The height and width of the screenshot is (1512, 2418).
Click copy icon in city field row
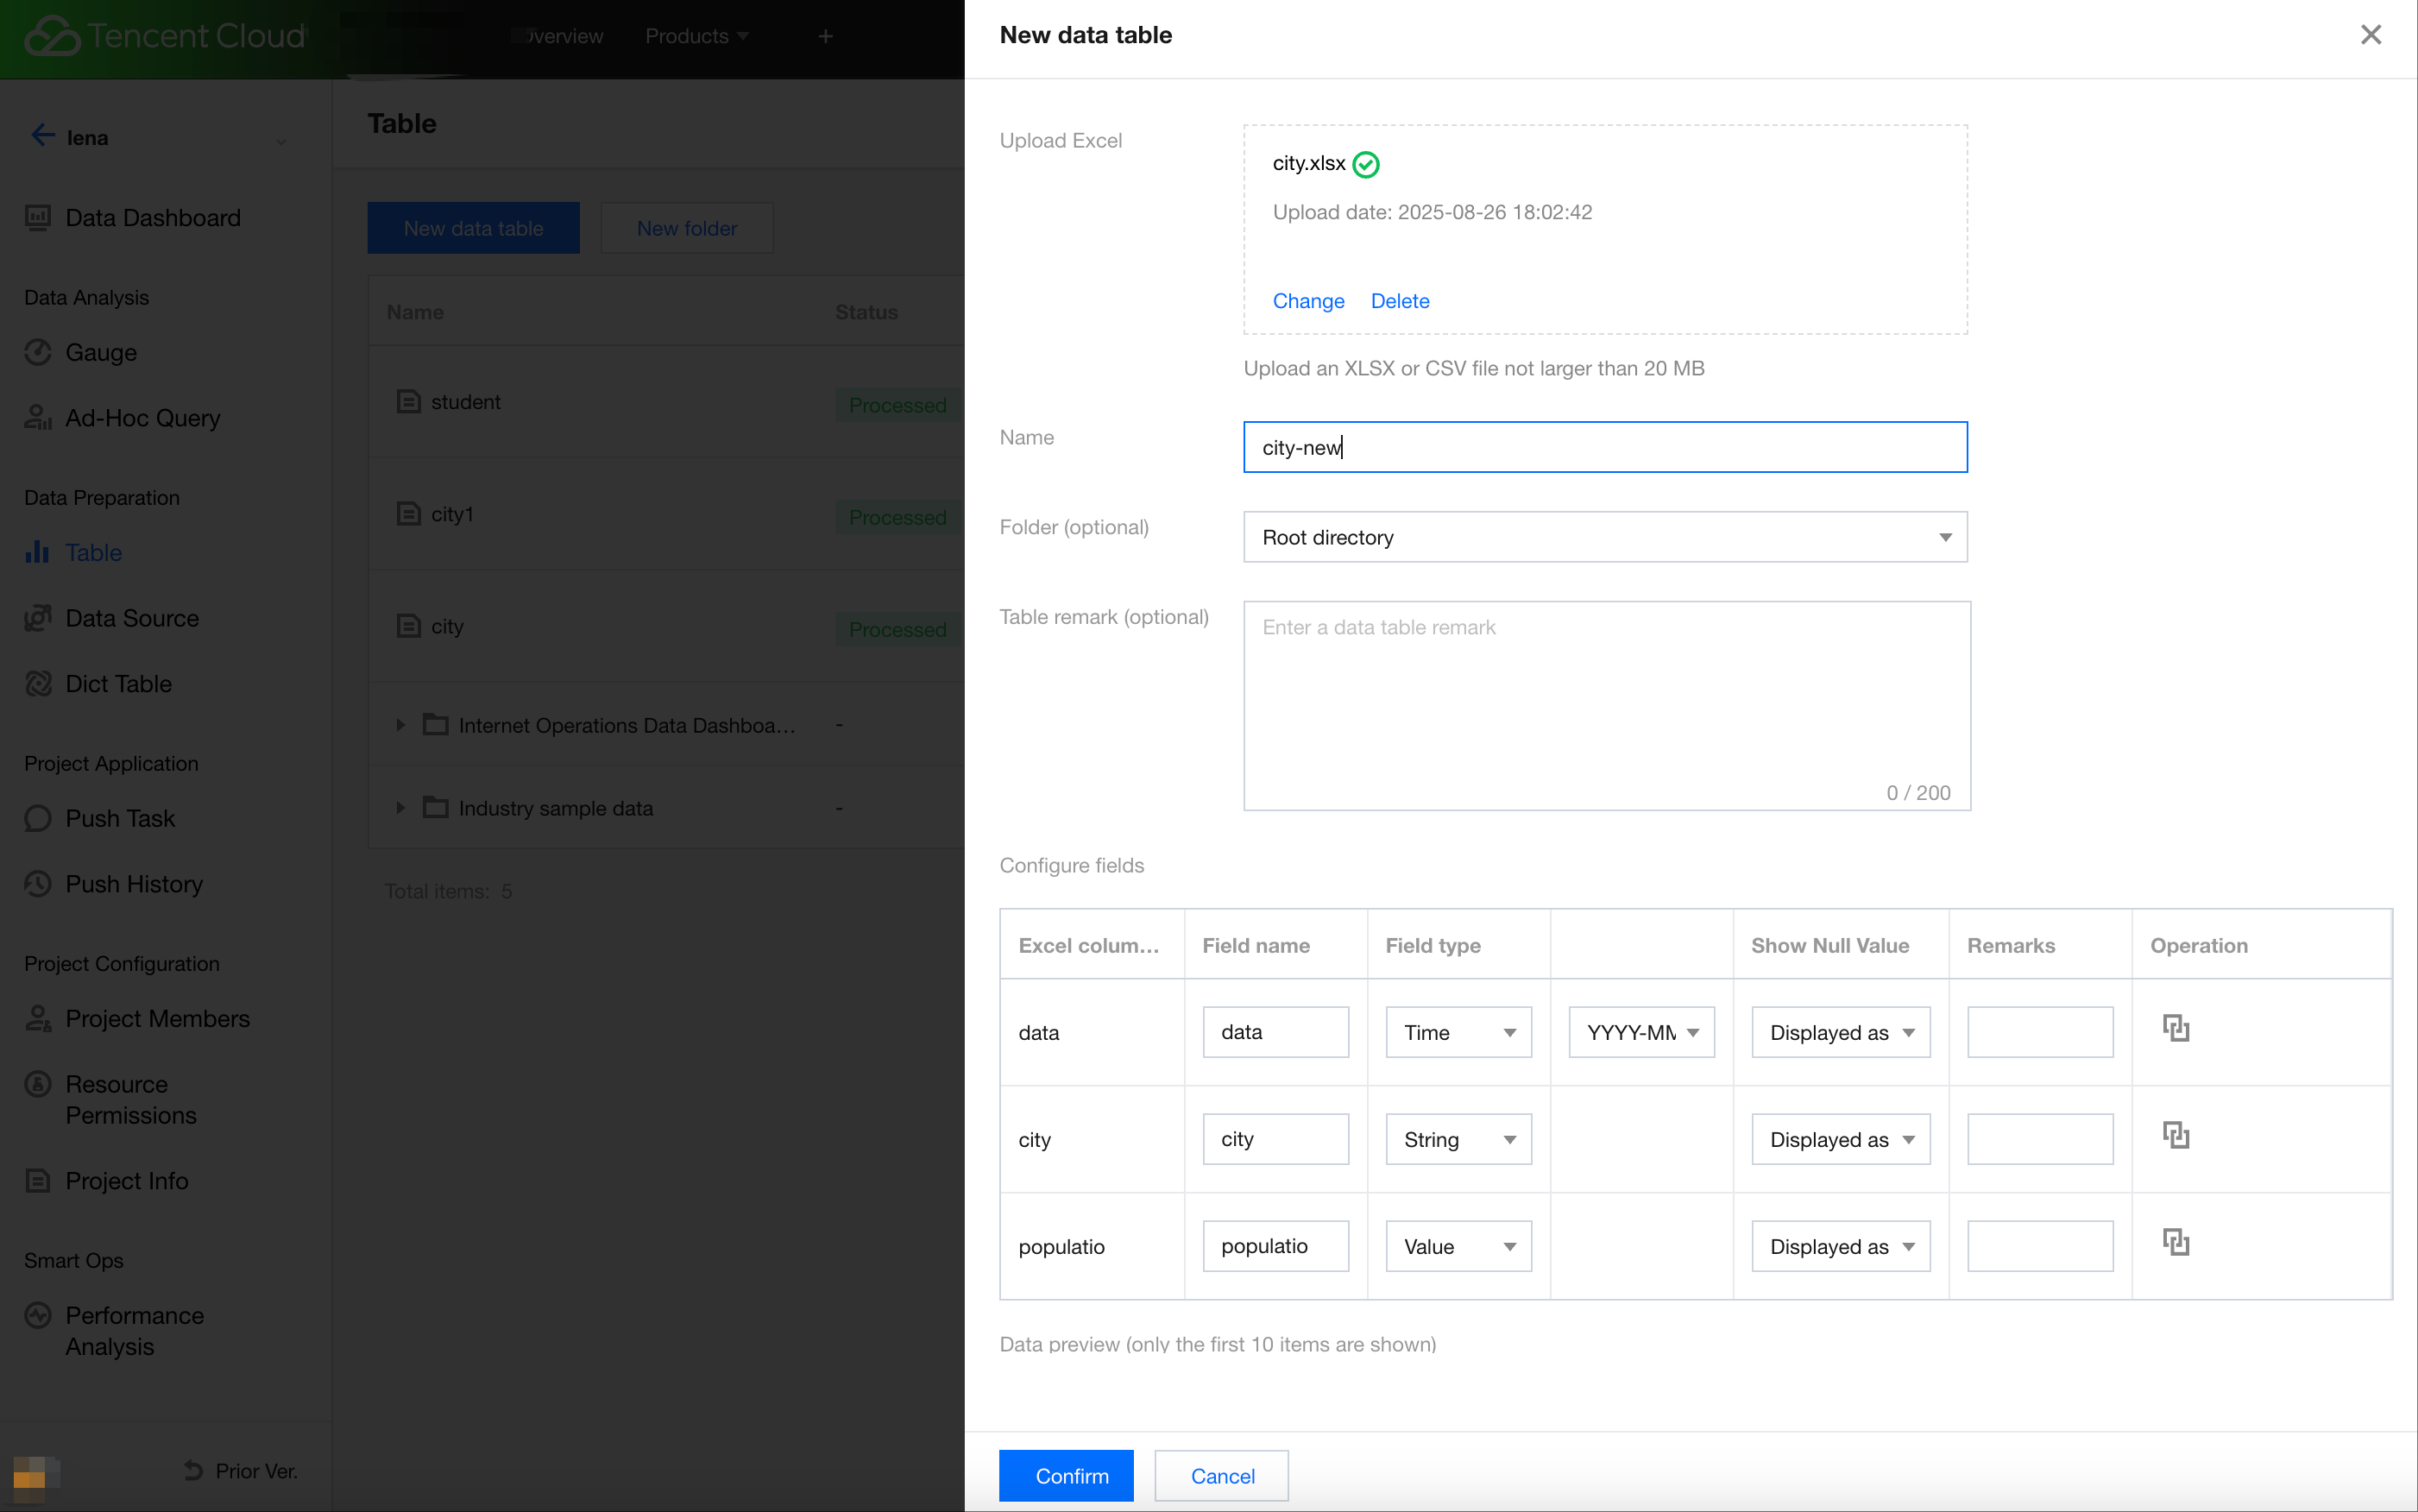2176,1135
